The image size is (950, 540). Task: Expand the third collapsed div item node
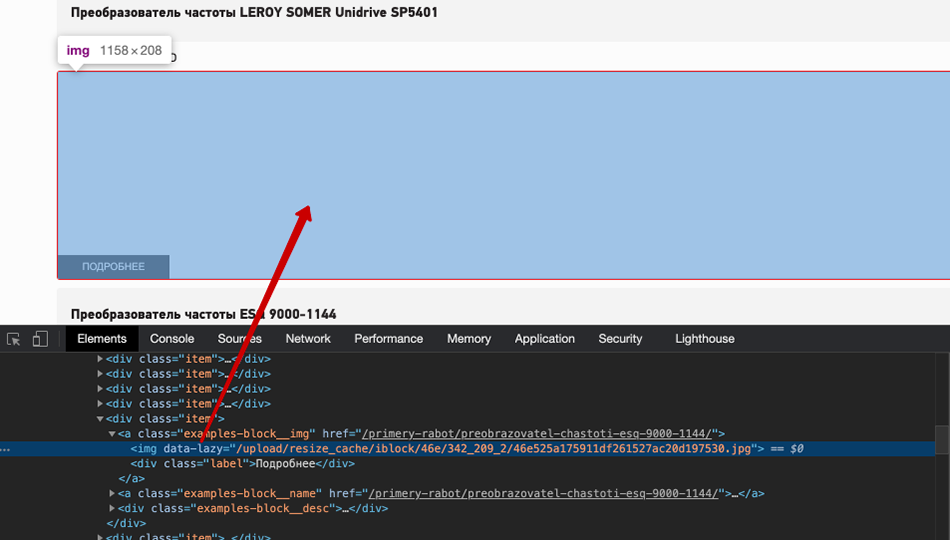click(x=100, y=388)
